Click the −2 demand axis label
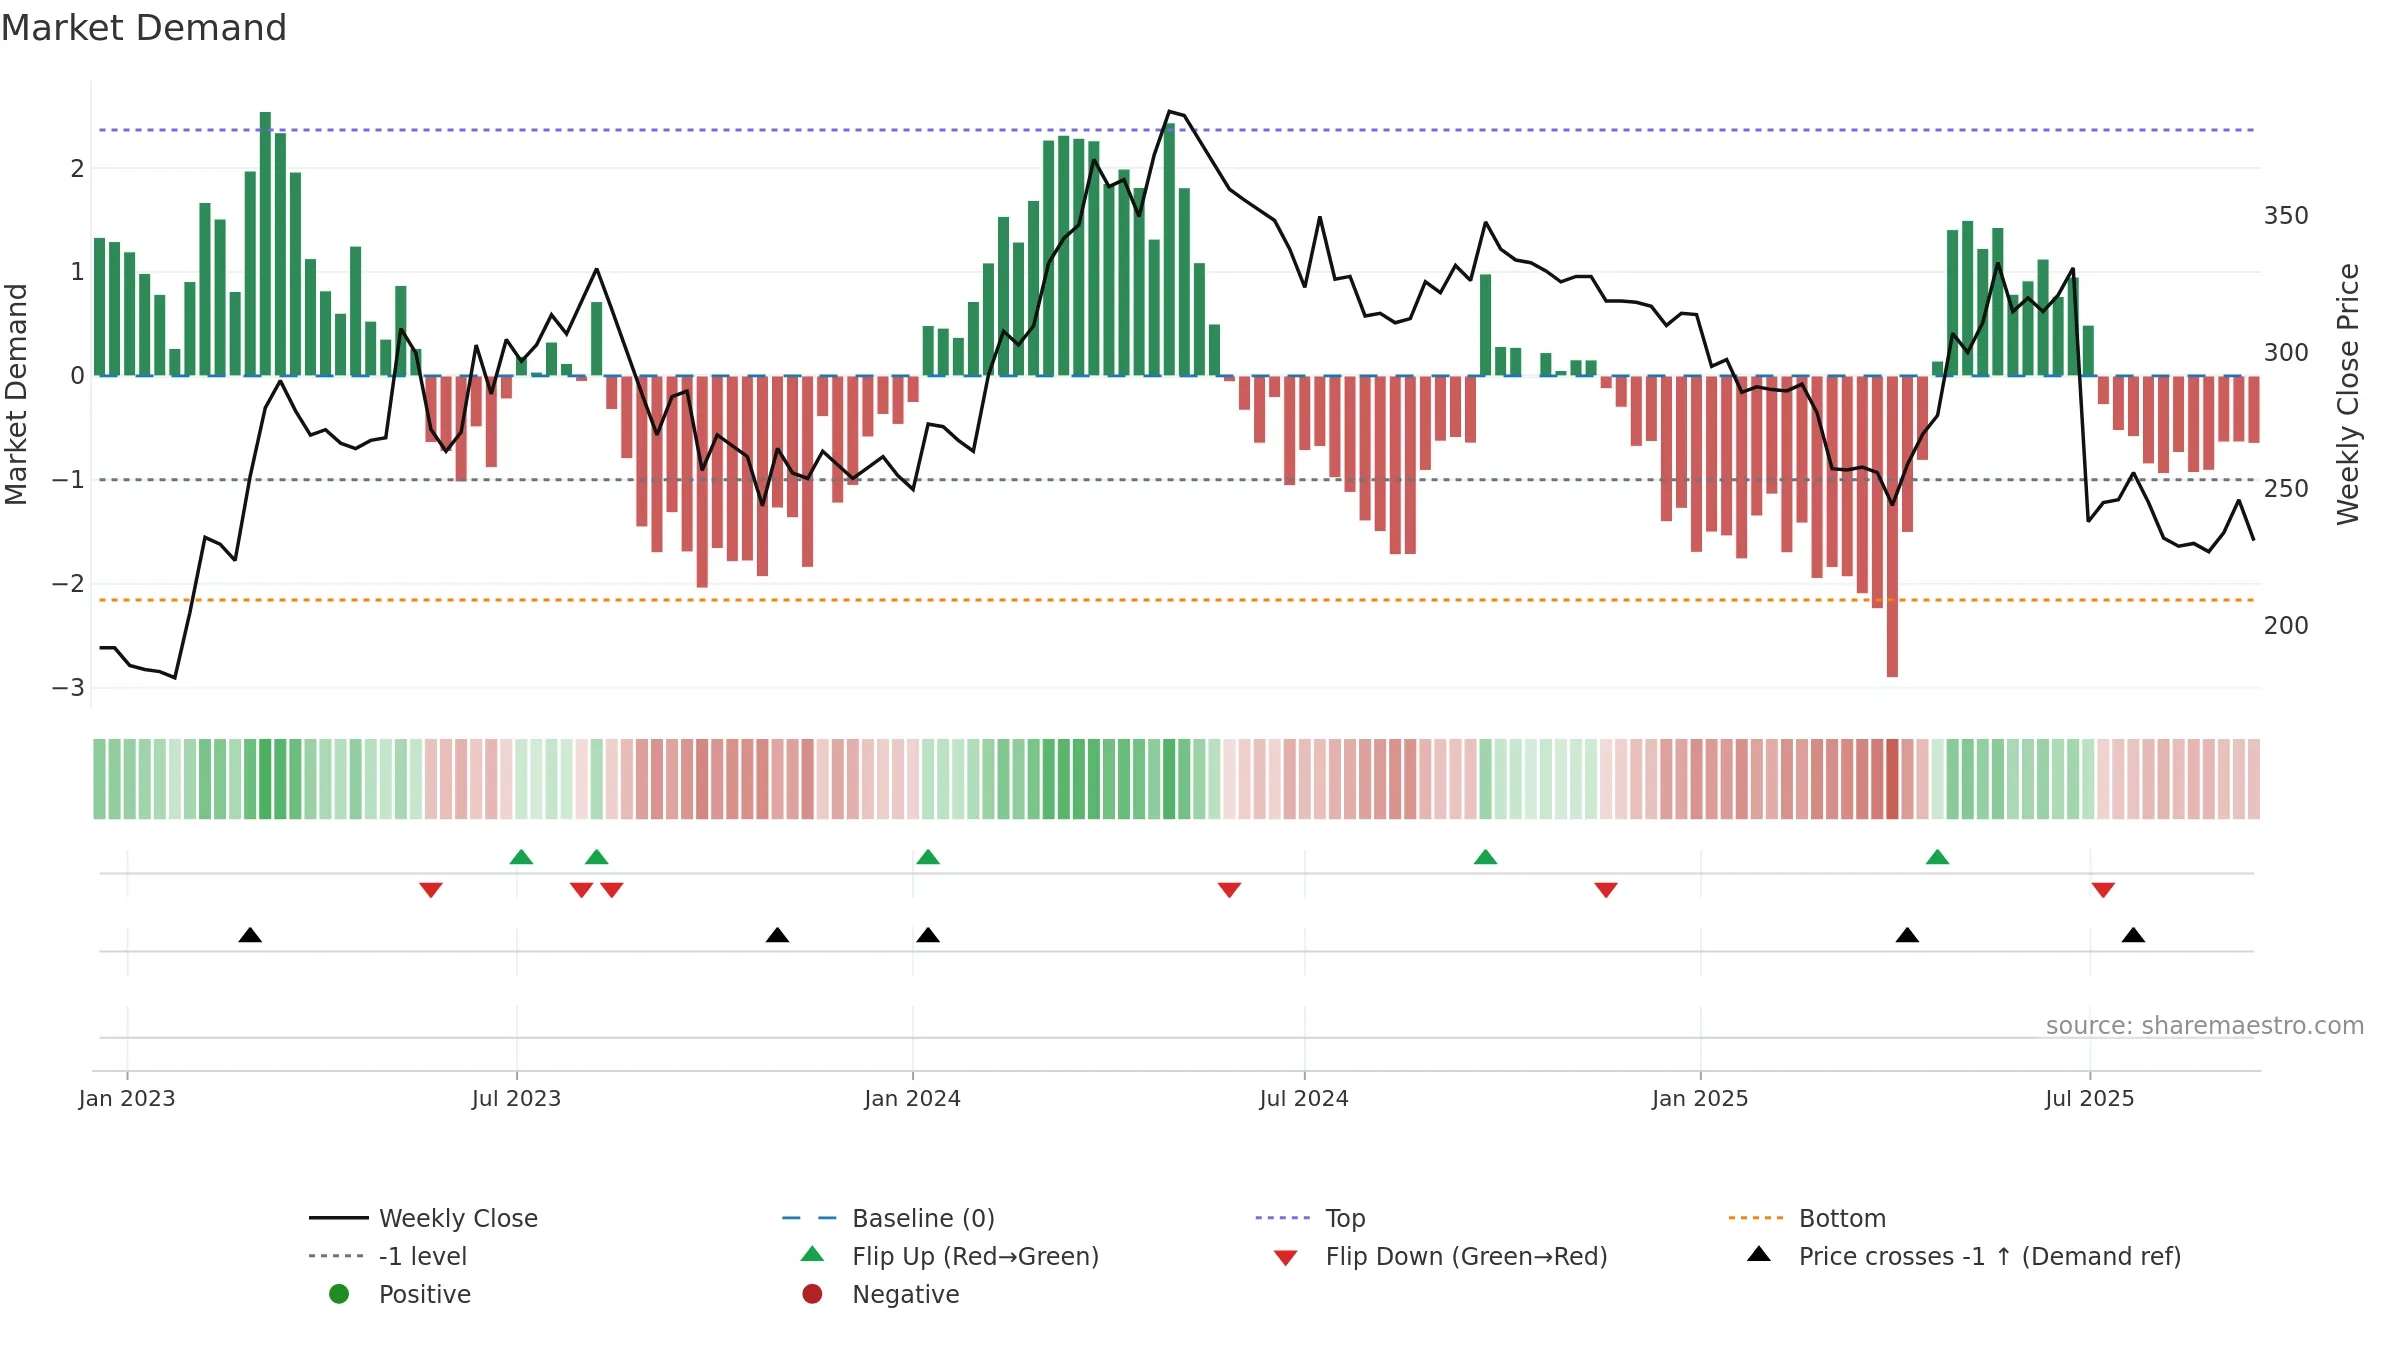 coord(69,584)
